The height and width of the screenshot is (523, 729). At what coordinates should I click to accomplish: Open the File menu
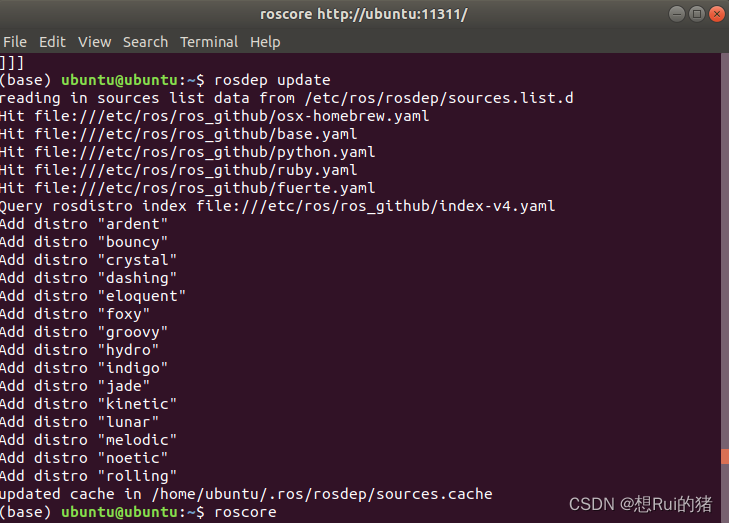[x=15, y=42]
